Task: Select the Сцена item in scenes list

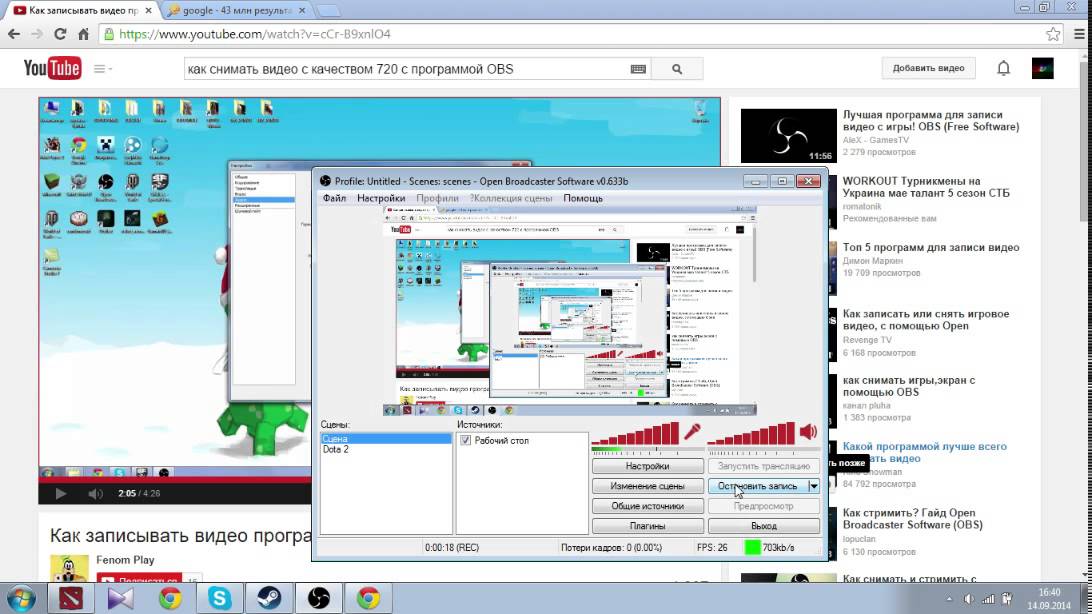Action: 386,439
